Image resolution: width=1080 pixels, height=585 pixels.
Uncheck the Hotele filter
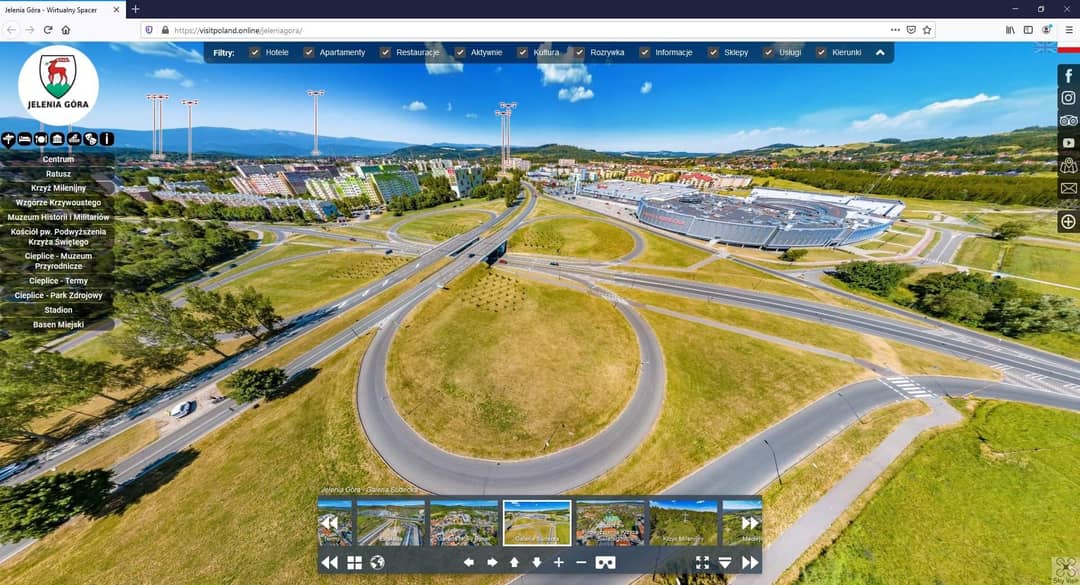[x=255, y=52]
